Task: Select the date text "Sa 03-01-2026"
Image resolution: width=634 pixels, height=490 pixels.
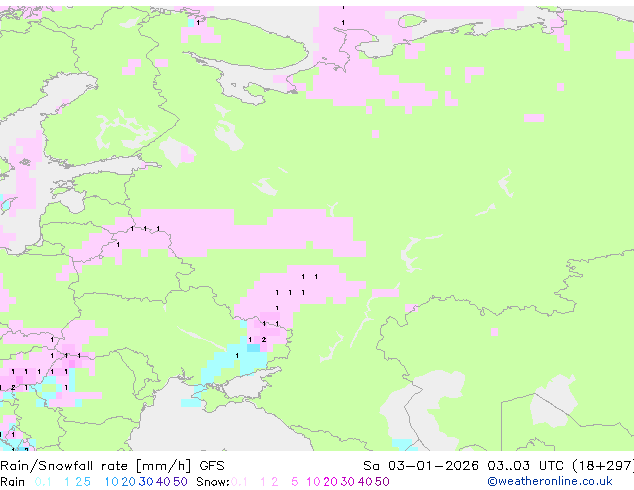Action: [x=421, y=466]
